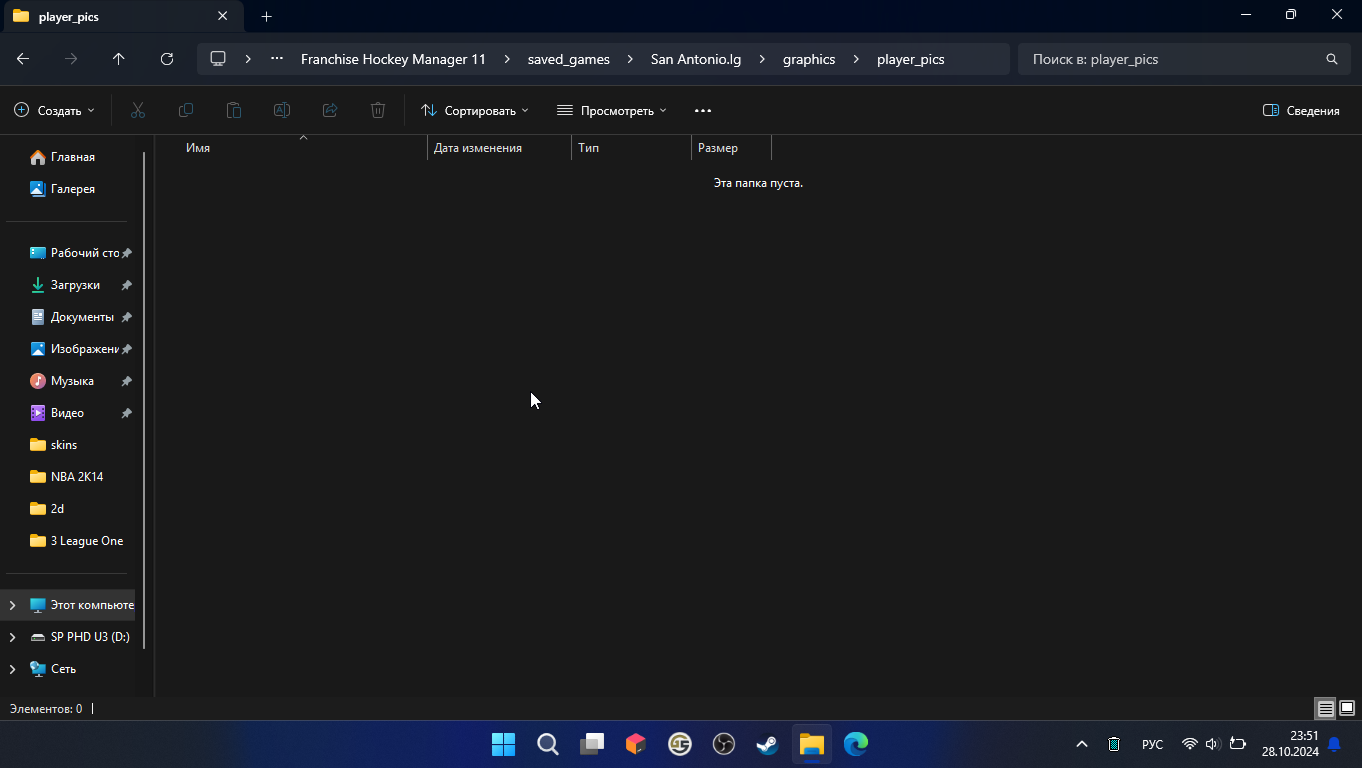Switch to large icons view in status bar
Screen dimensions: 1362x768
click(1347, 708)
